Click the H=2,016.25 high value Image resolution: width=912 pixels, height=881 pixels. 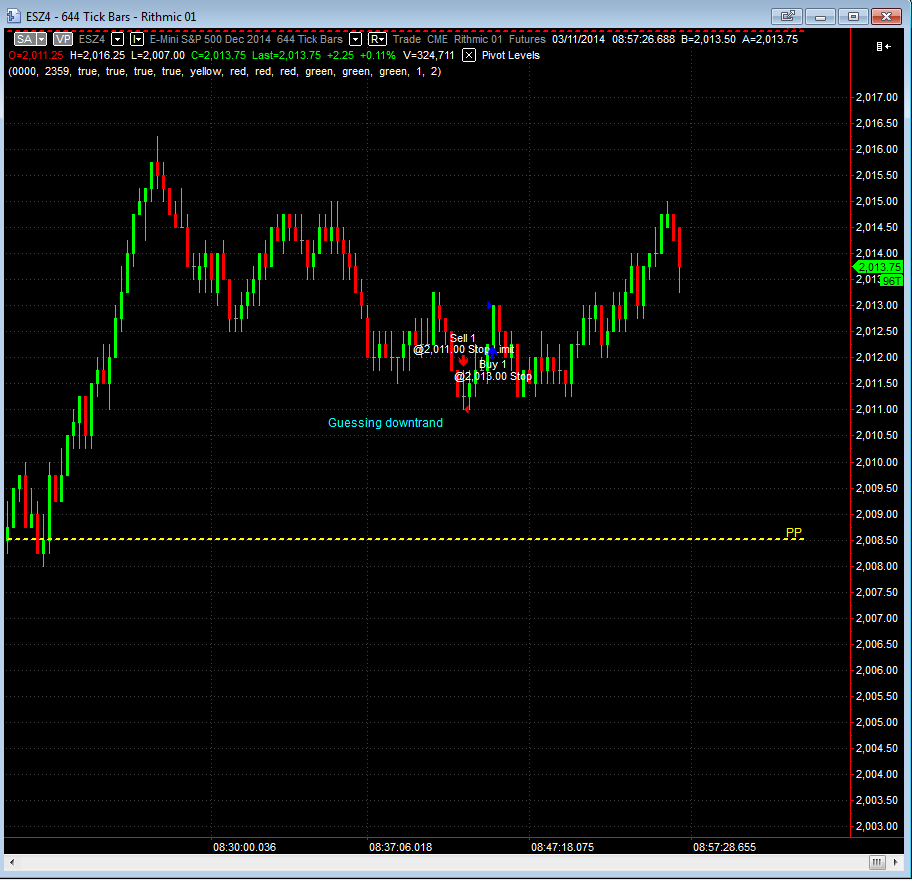(x=97, y=55)
